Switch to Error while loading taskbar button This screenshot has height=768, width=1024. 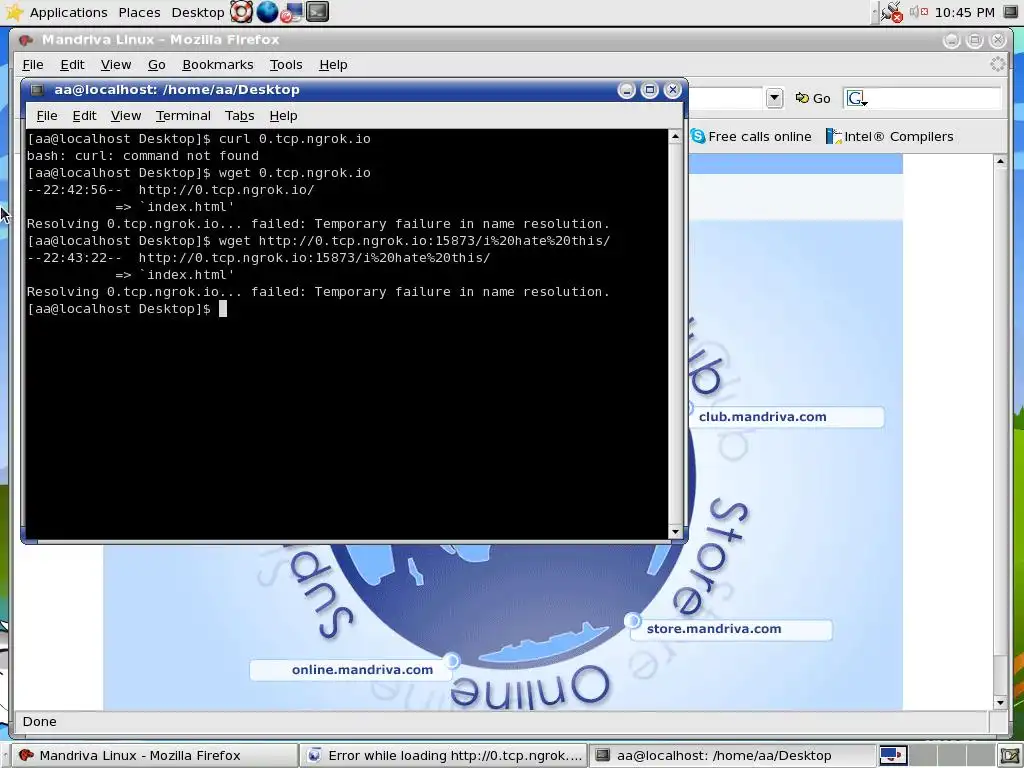pos(444,756)
